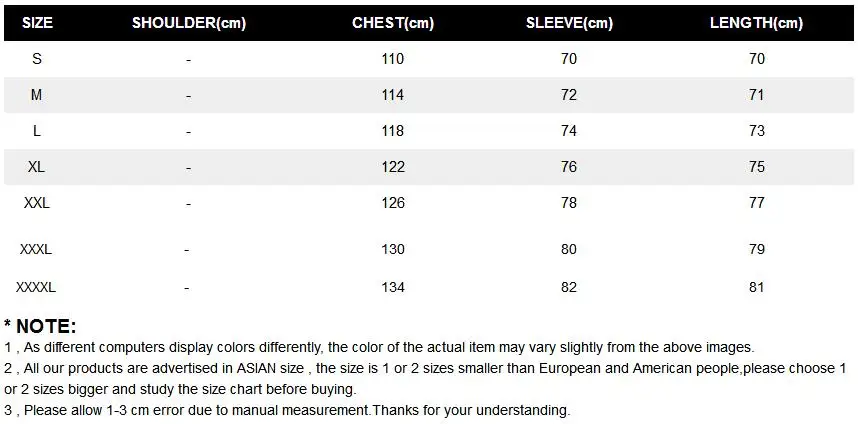858x424 pixels.
Task: Click length value 71 for size M
Action: (x=757, y=95)
